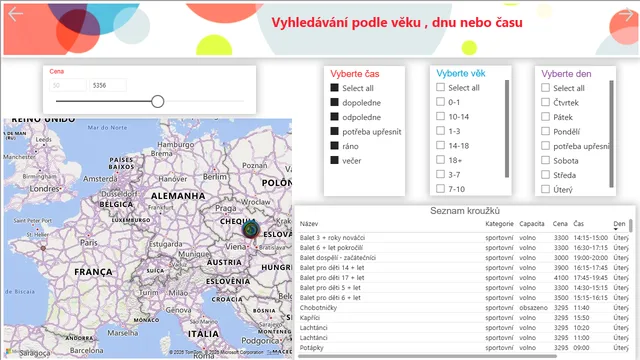Check Select all in Vyberte věk
This screenshot has width=640, height=360.
tap(440, 87)
